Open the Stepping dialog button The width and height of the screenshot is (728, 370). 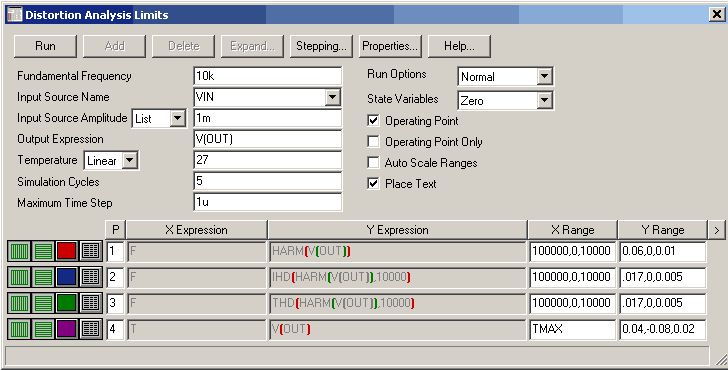point(321,46)
